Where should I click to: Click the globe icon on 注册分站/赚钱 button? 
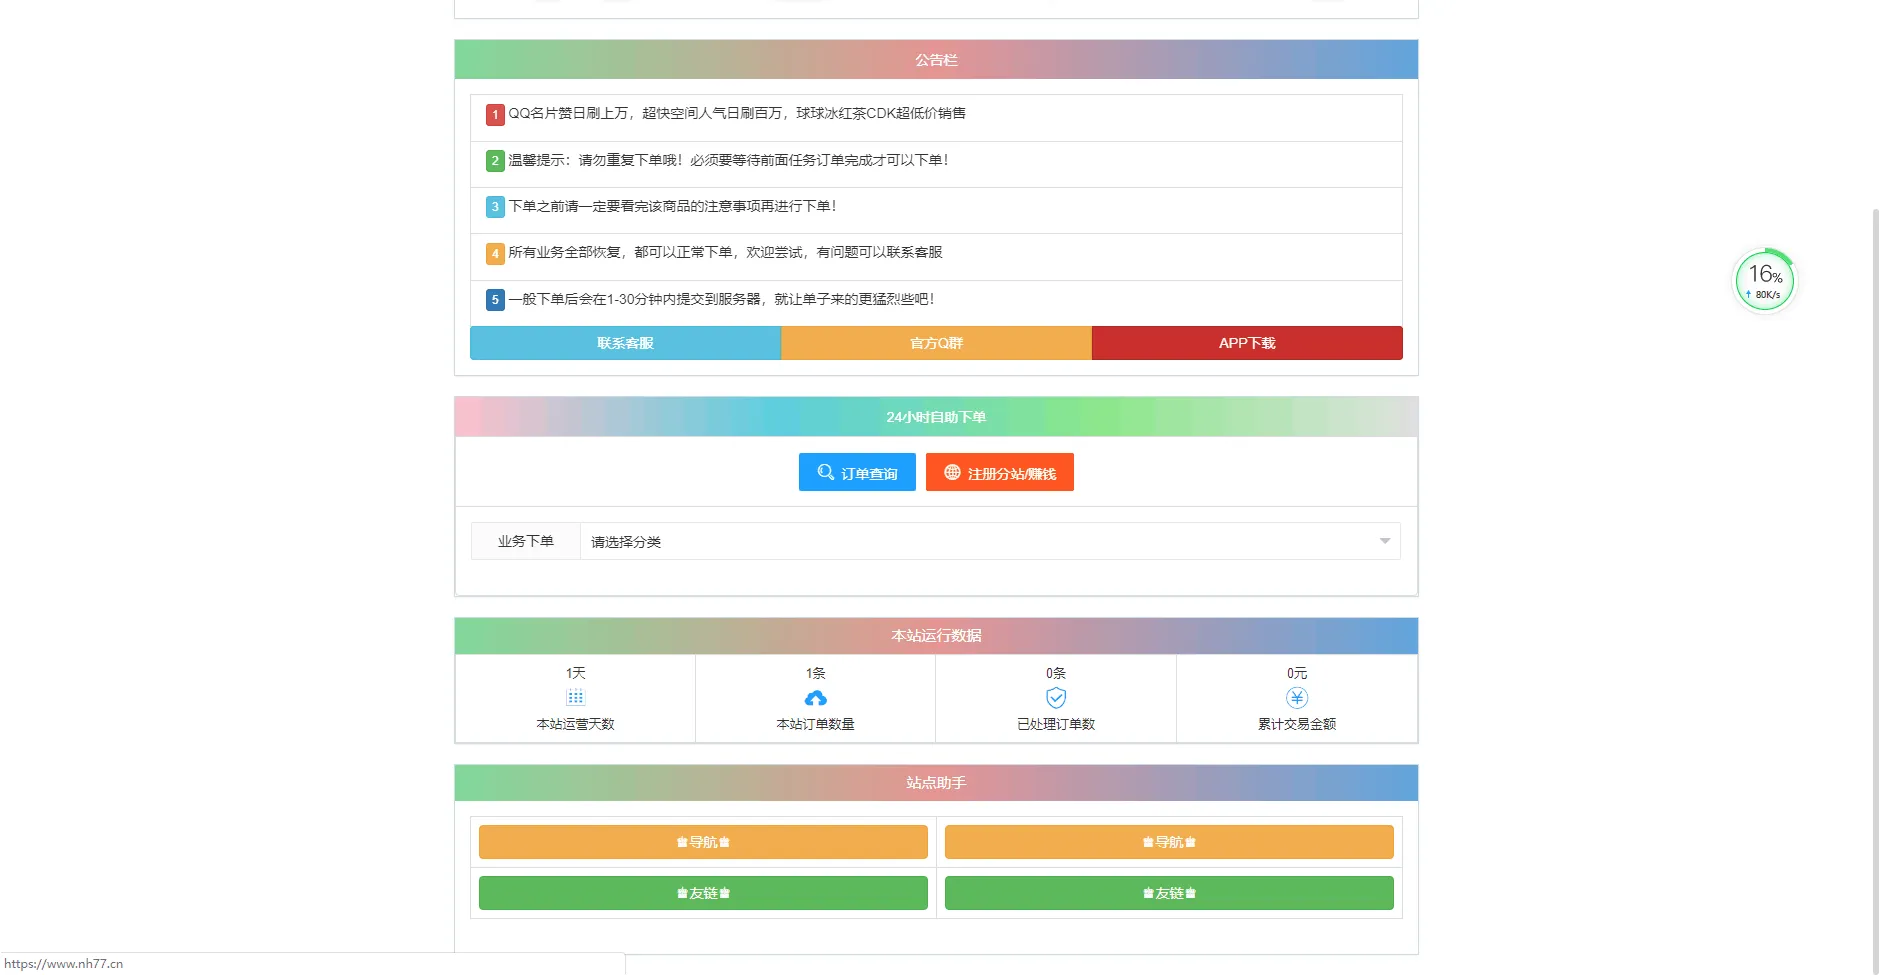pos(951,472)
